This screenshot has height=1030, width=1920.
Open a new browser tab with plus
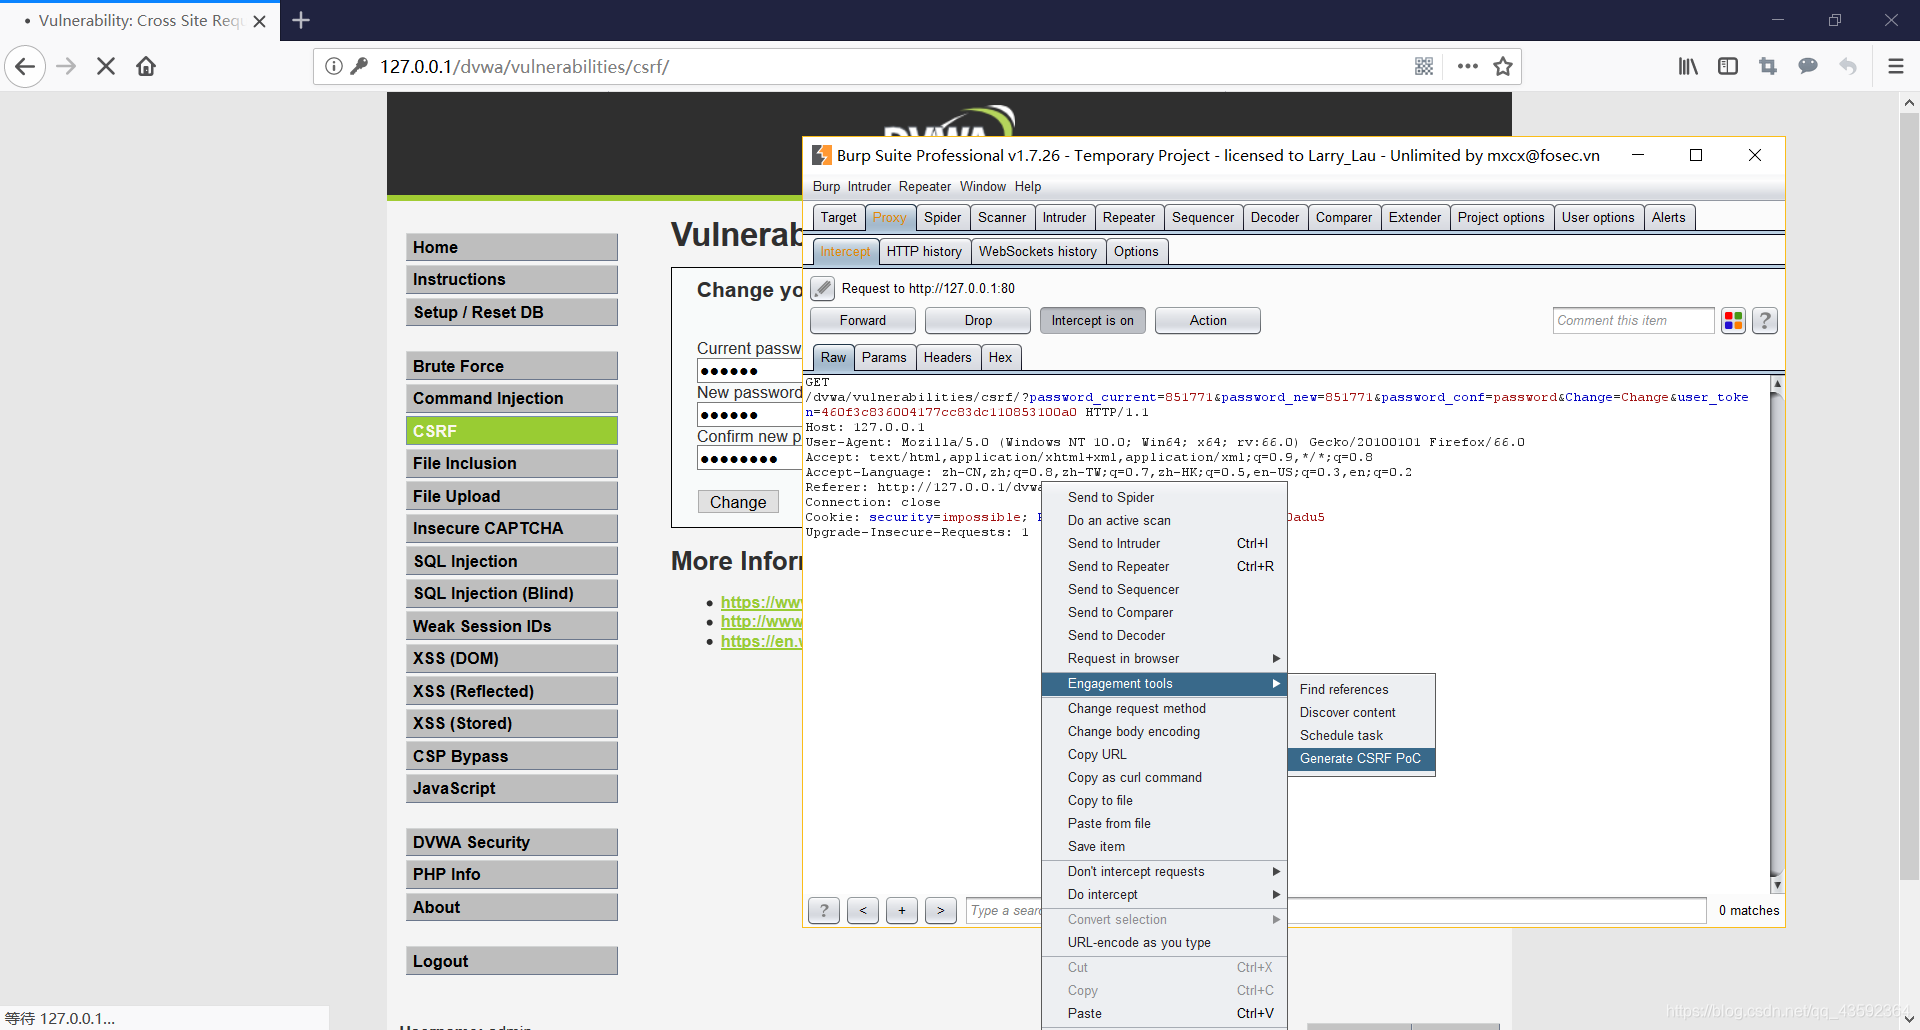tap(301, 20)
